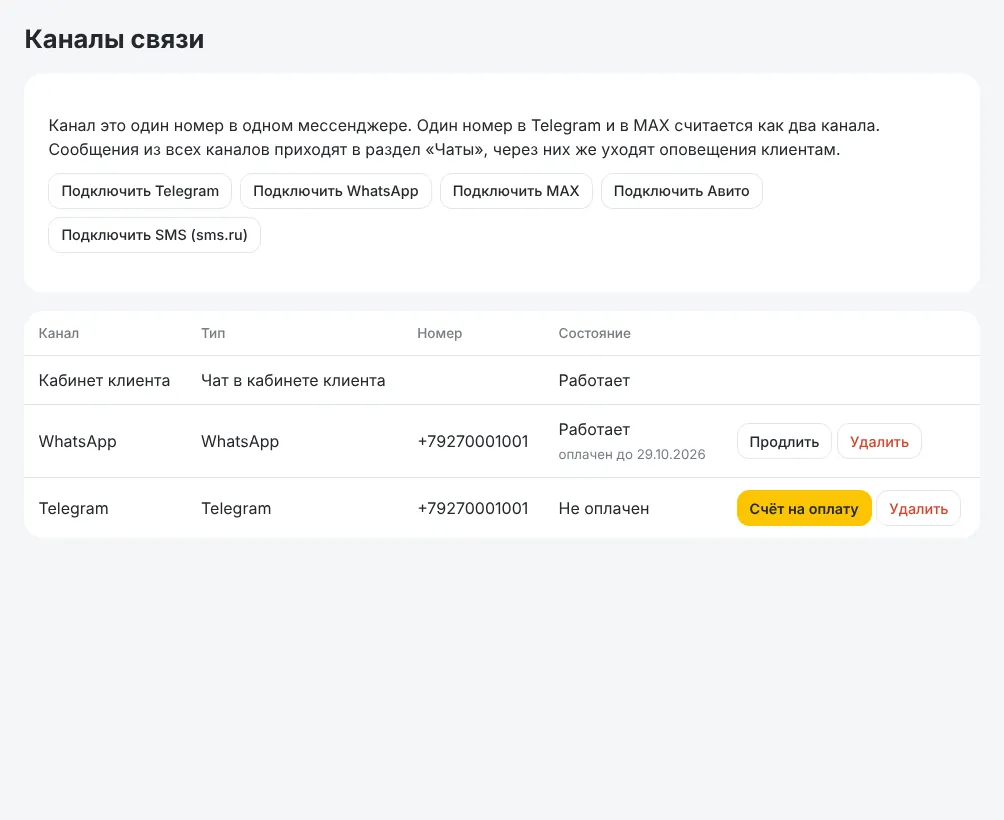The height and width of the screenshot is (820, 1004).
Task: Click Работает status in Кабинет клиента row
Action: click(594, 380)
